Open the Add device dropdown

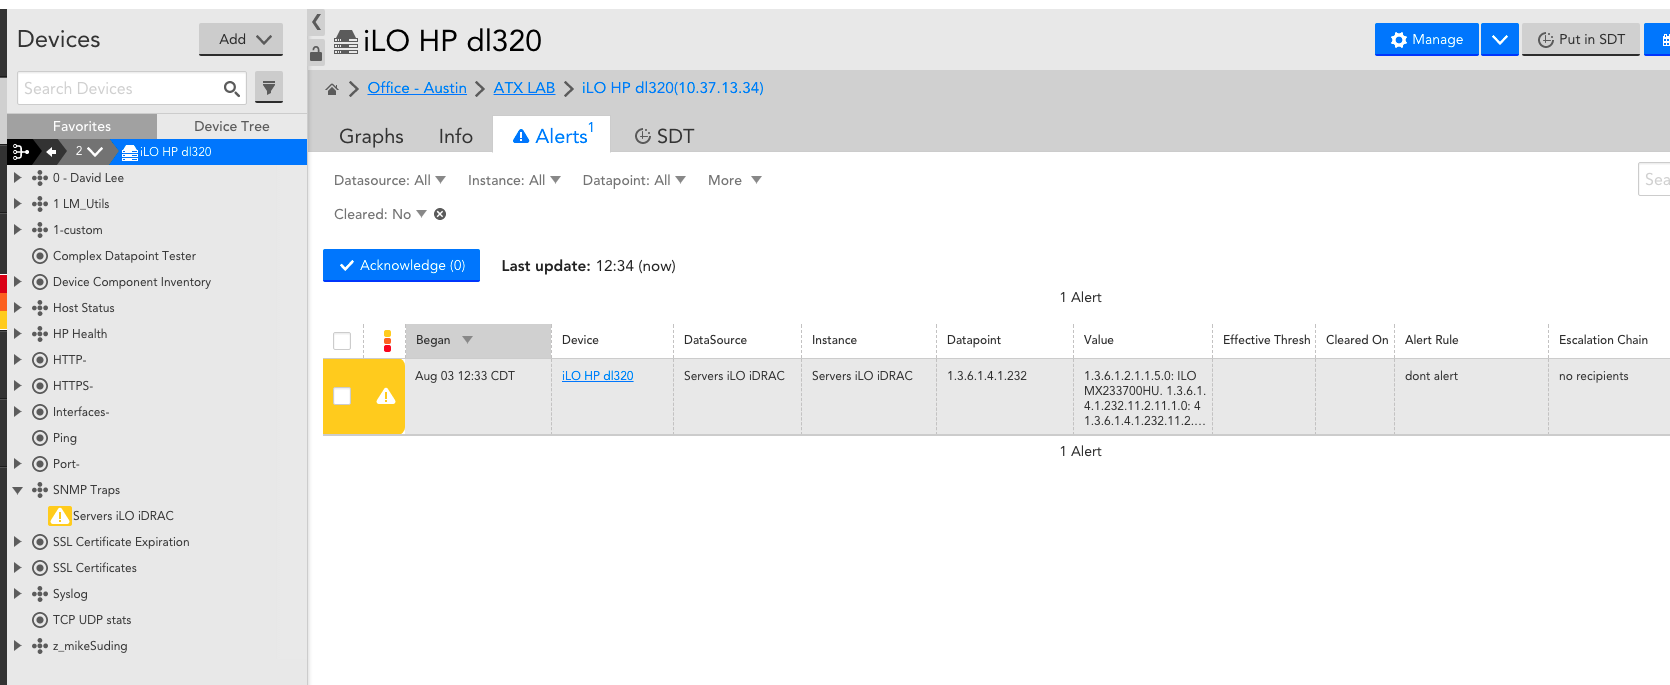241,39
